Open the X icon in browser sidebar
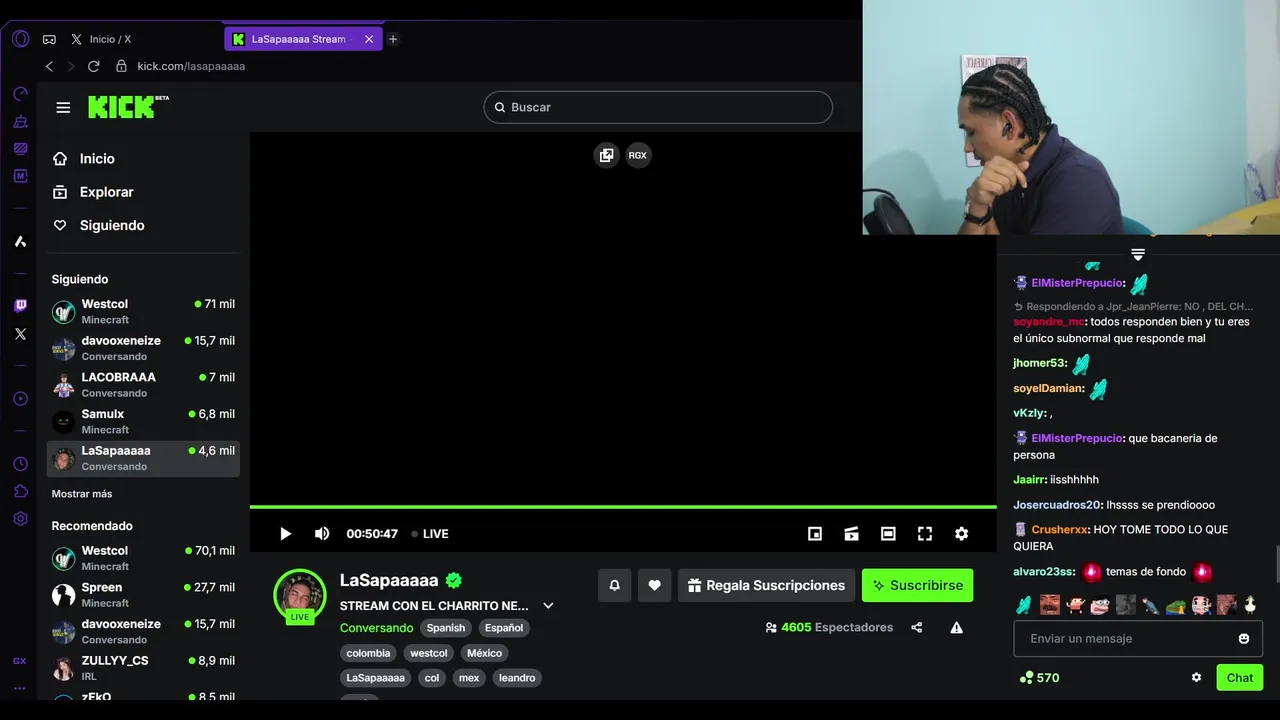 coord(20,334)
